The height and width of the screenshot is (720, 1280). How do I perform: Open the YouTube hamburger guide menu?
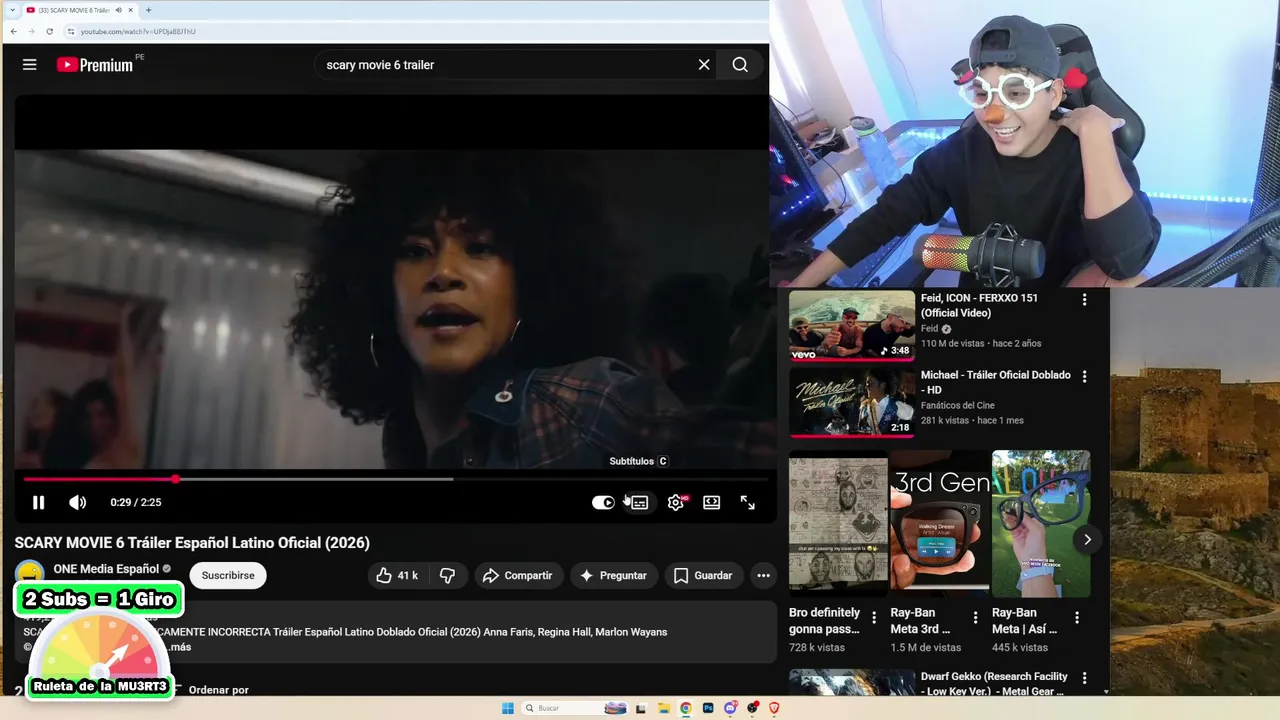pyautogui.click(x=30, y=65)
